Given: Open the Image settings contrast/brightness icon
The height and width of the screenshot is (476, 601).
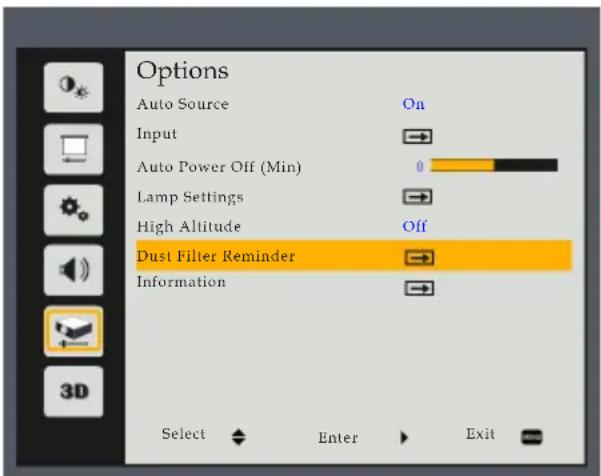Looking at the screenshot, I should pyautogui.click(x=73, y=87).
